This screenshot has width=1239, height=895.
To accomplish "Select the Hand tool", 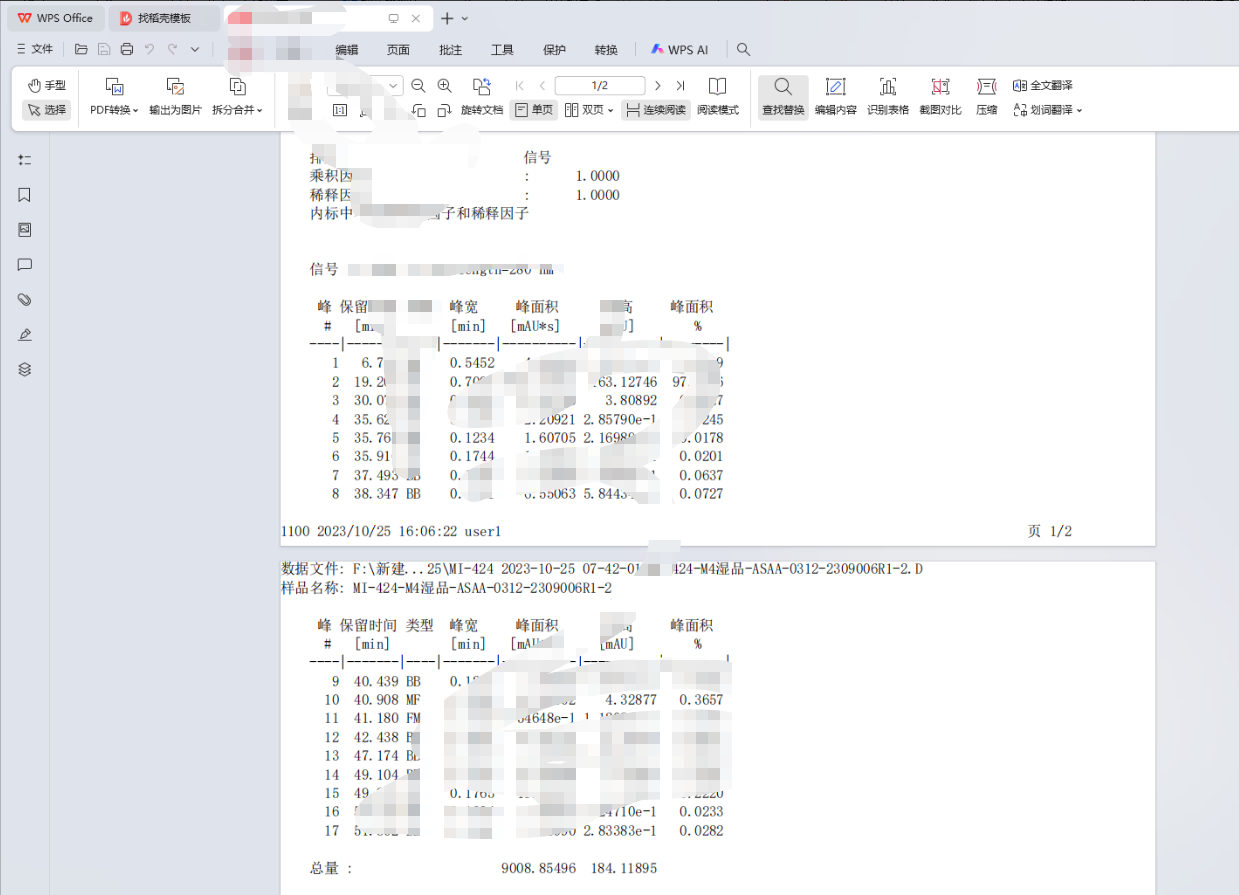I will (x=47, y=86).
